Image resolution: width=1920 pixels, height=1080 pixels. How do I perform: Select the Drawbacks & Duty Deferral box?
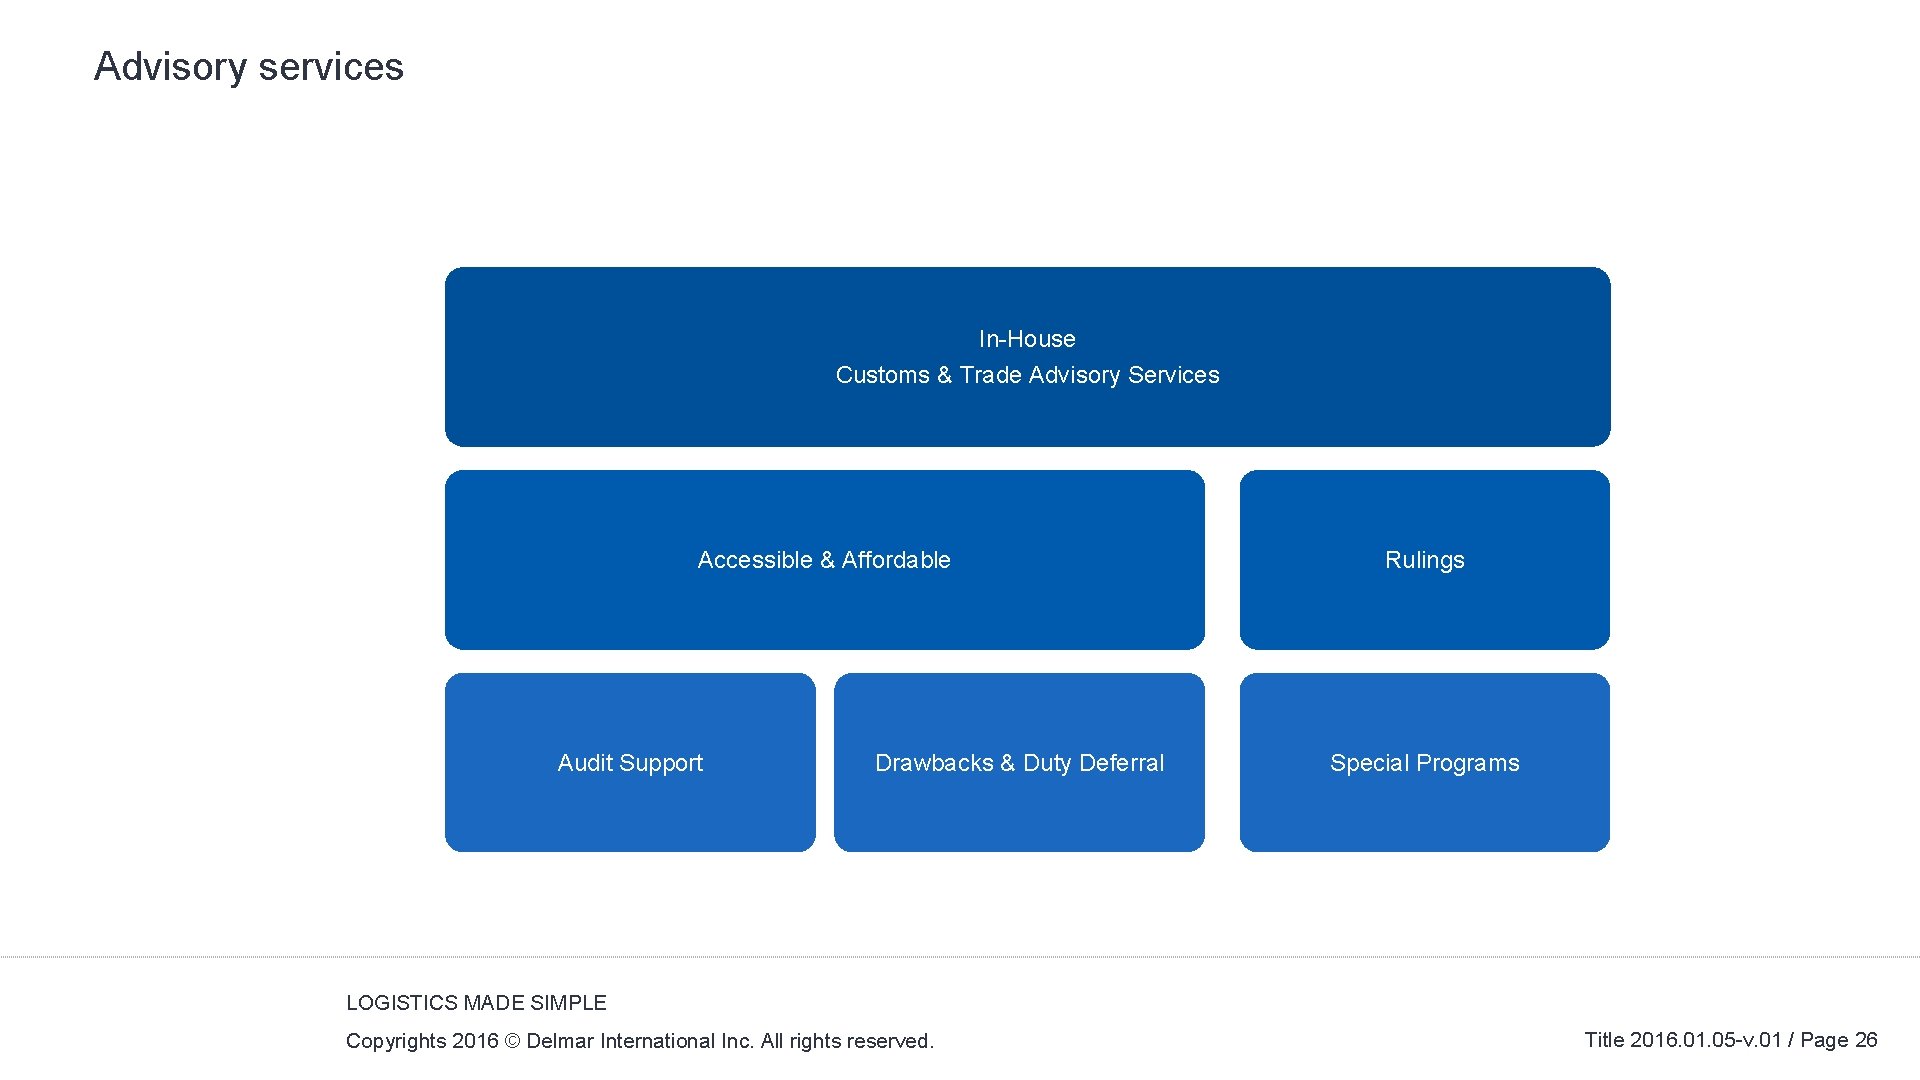pyautogui.click(x=1019, y=763)
